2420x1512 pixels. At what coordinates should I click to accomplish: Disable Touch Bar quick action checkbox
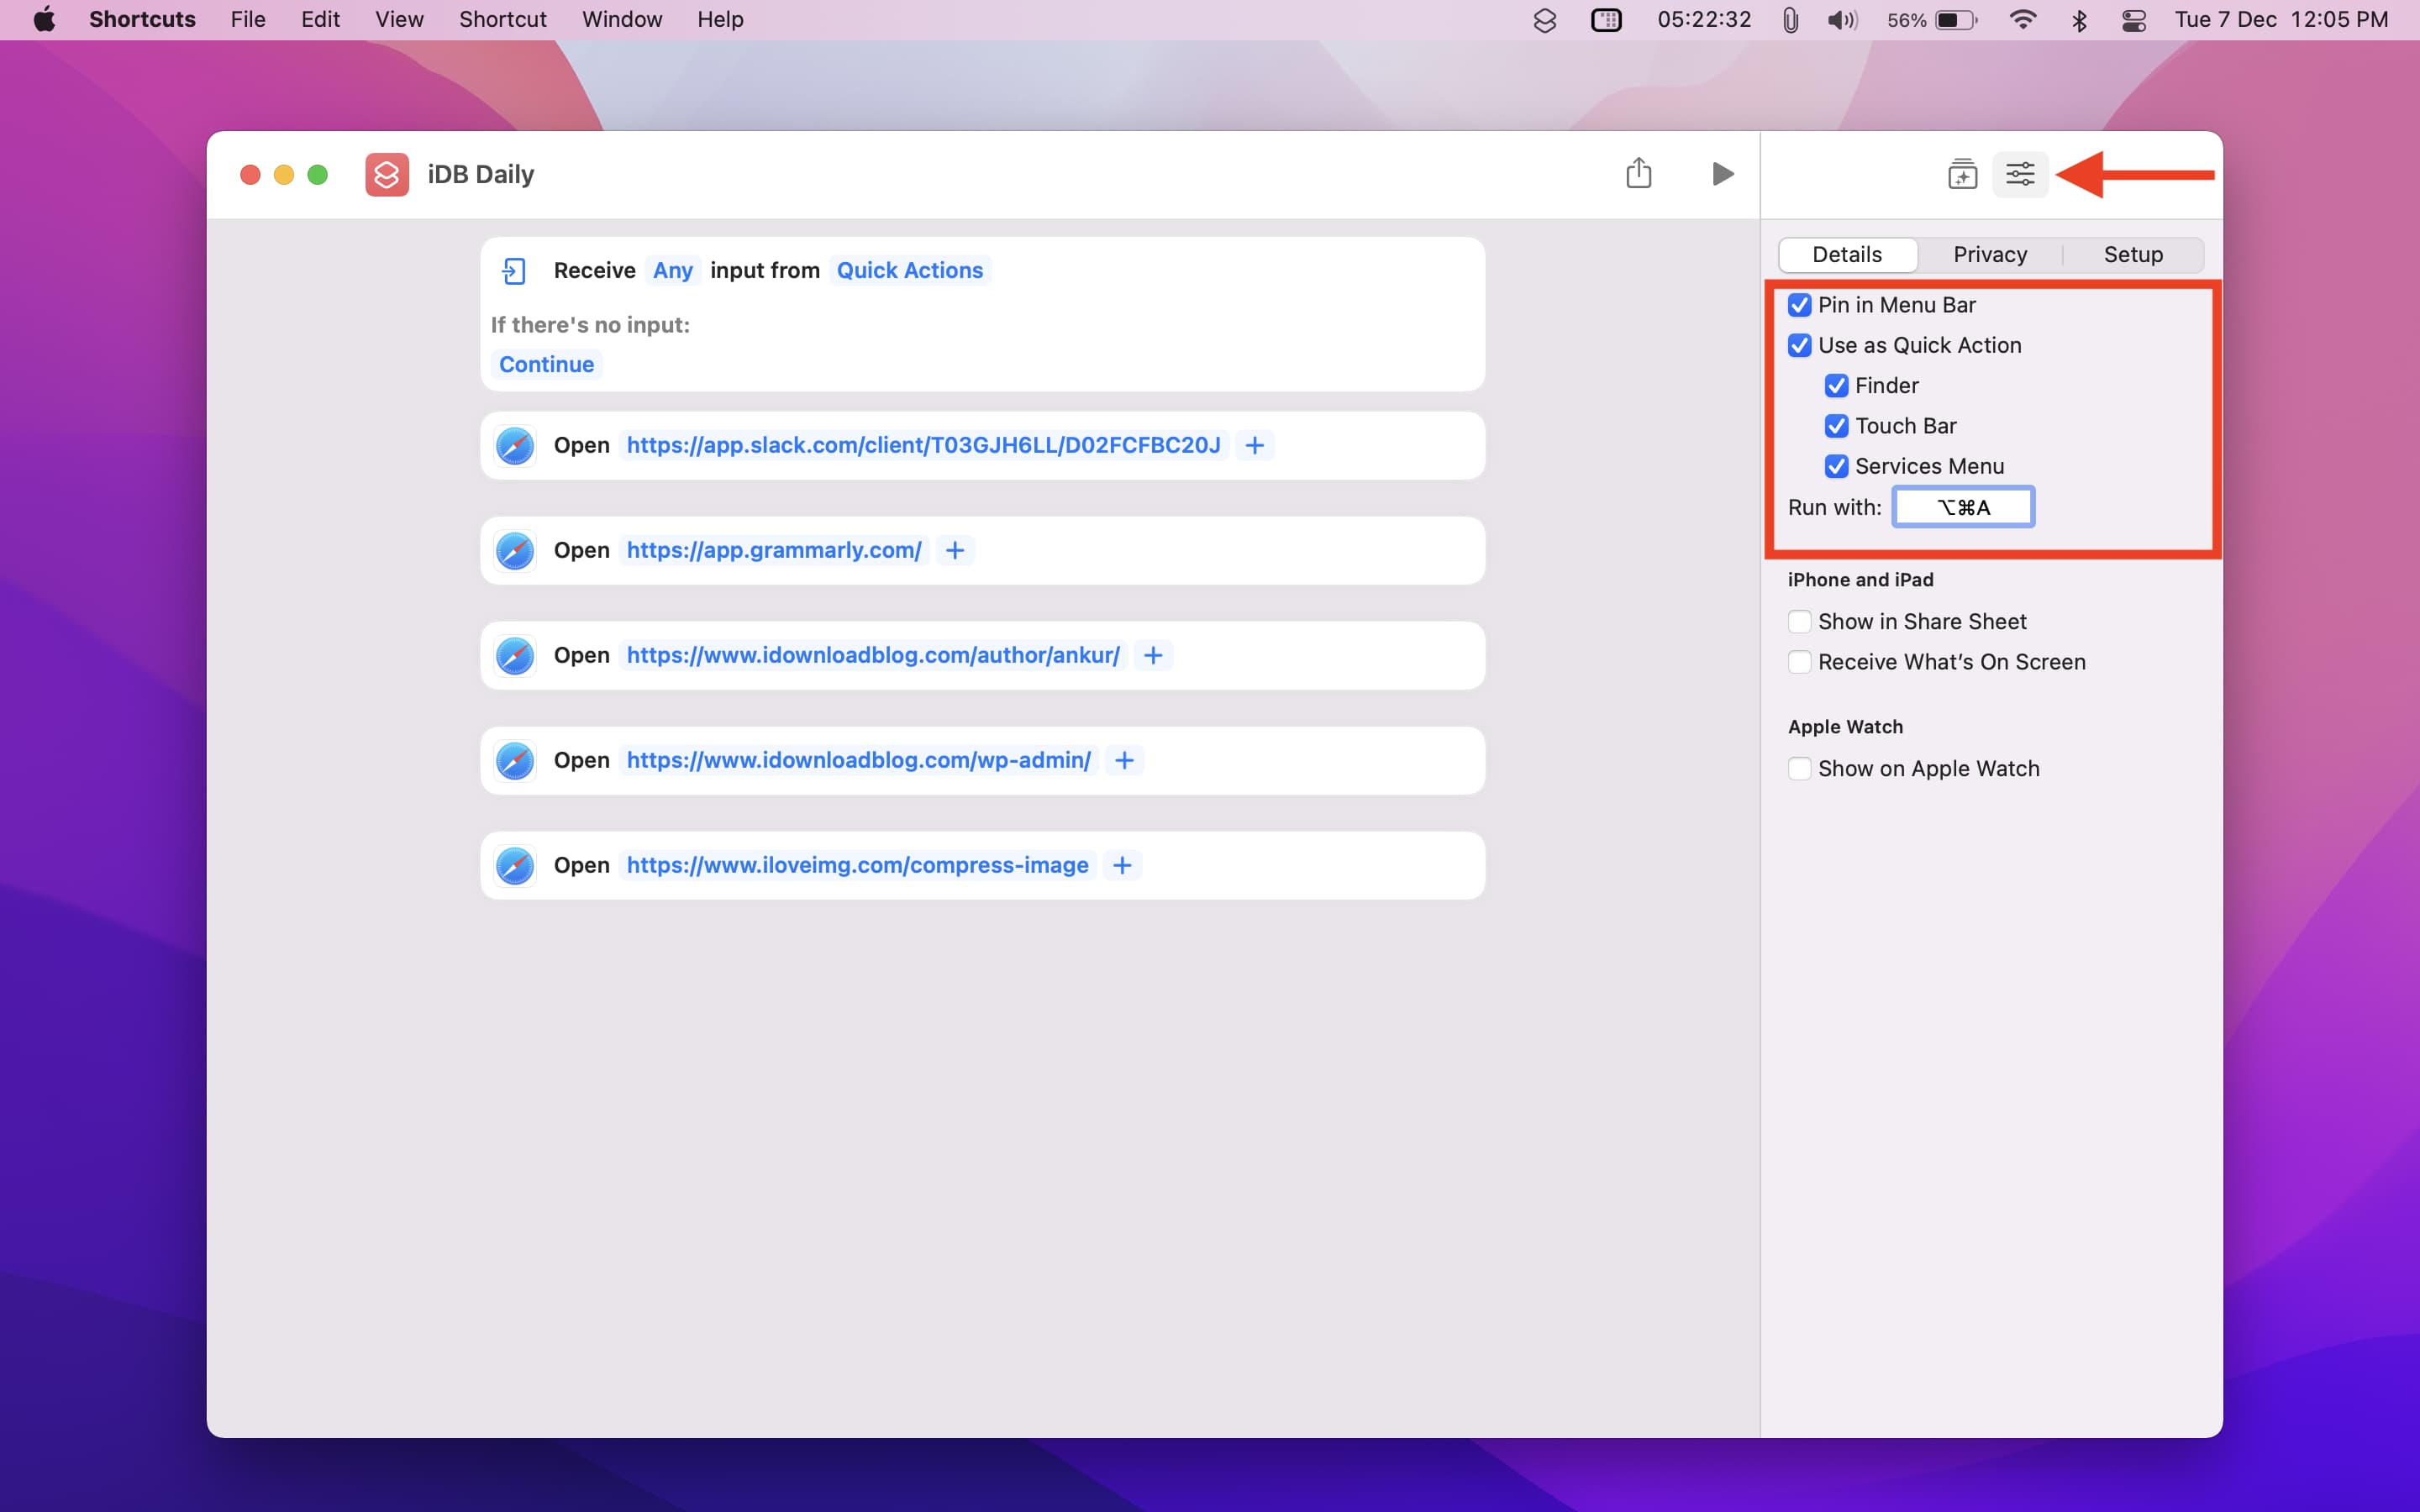(x=1836, y=426)
